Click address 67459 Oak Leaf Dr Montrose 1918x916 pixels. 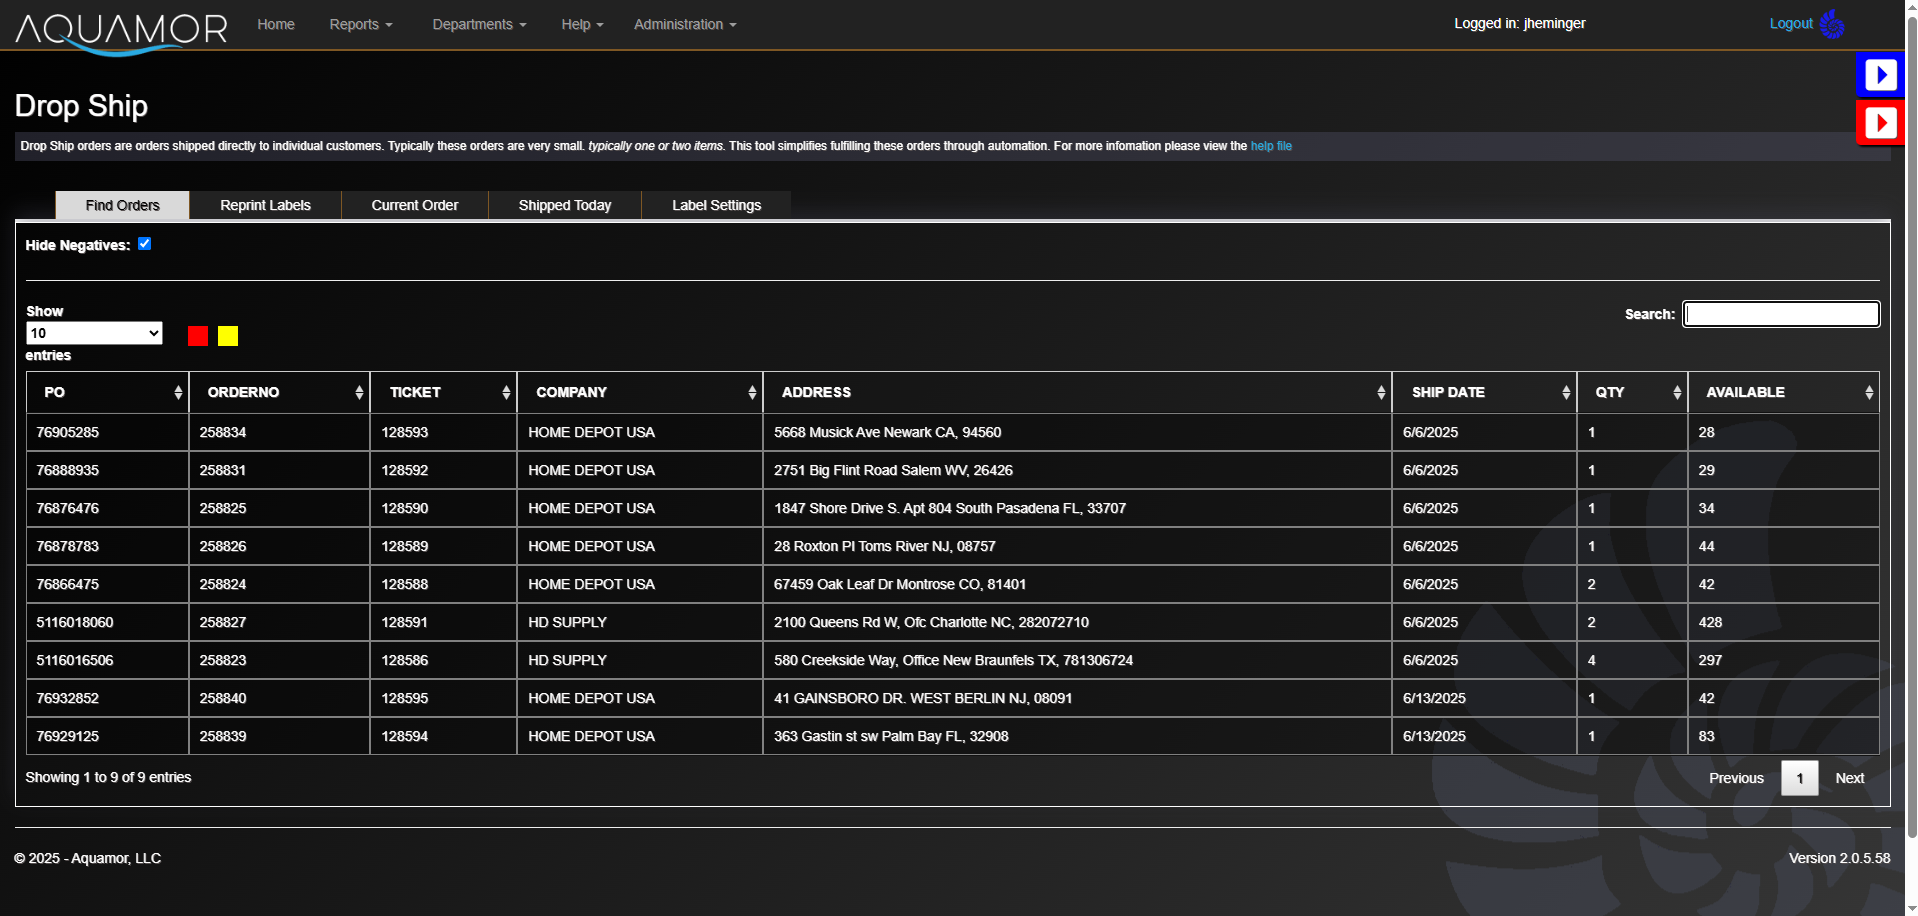900,584
